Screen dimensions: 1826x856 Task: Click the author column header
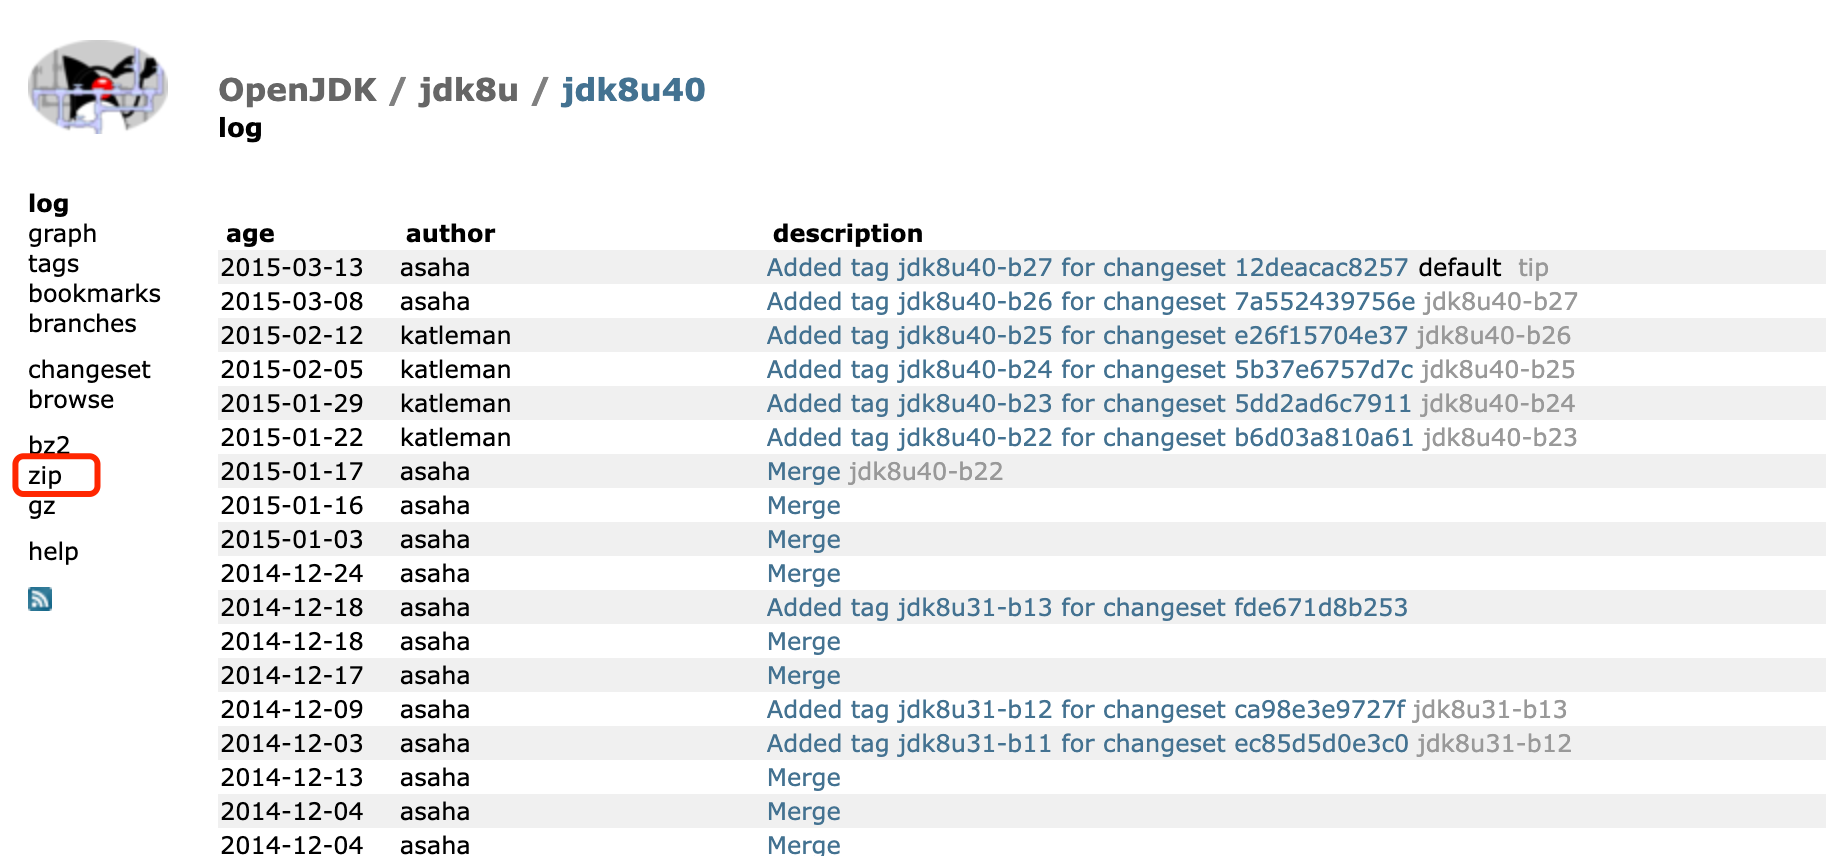tap(450, 234)
